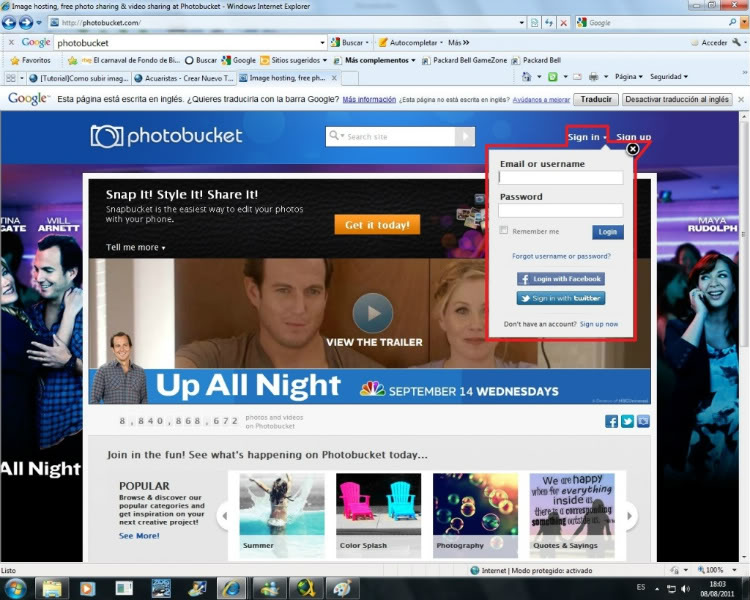
Task: Close the sign-in popup with the X
Action: [x=632, y=149]
